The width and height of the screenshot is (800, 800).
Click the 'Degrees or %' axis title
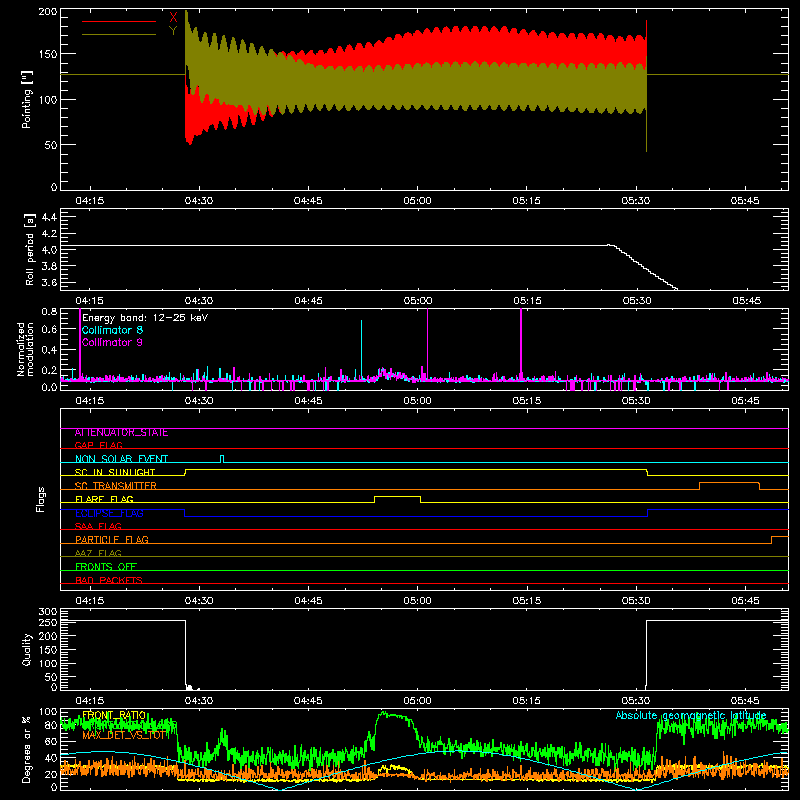[27, 750]
